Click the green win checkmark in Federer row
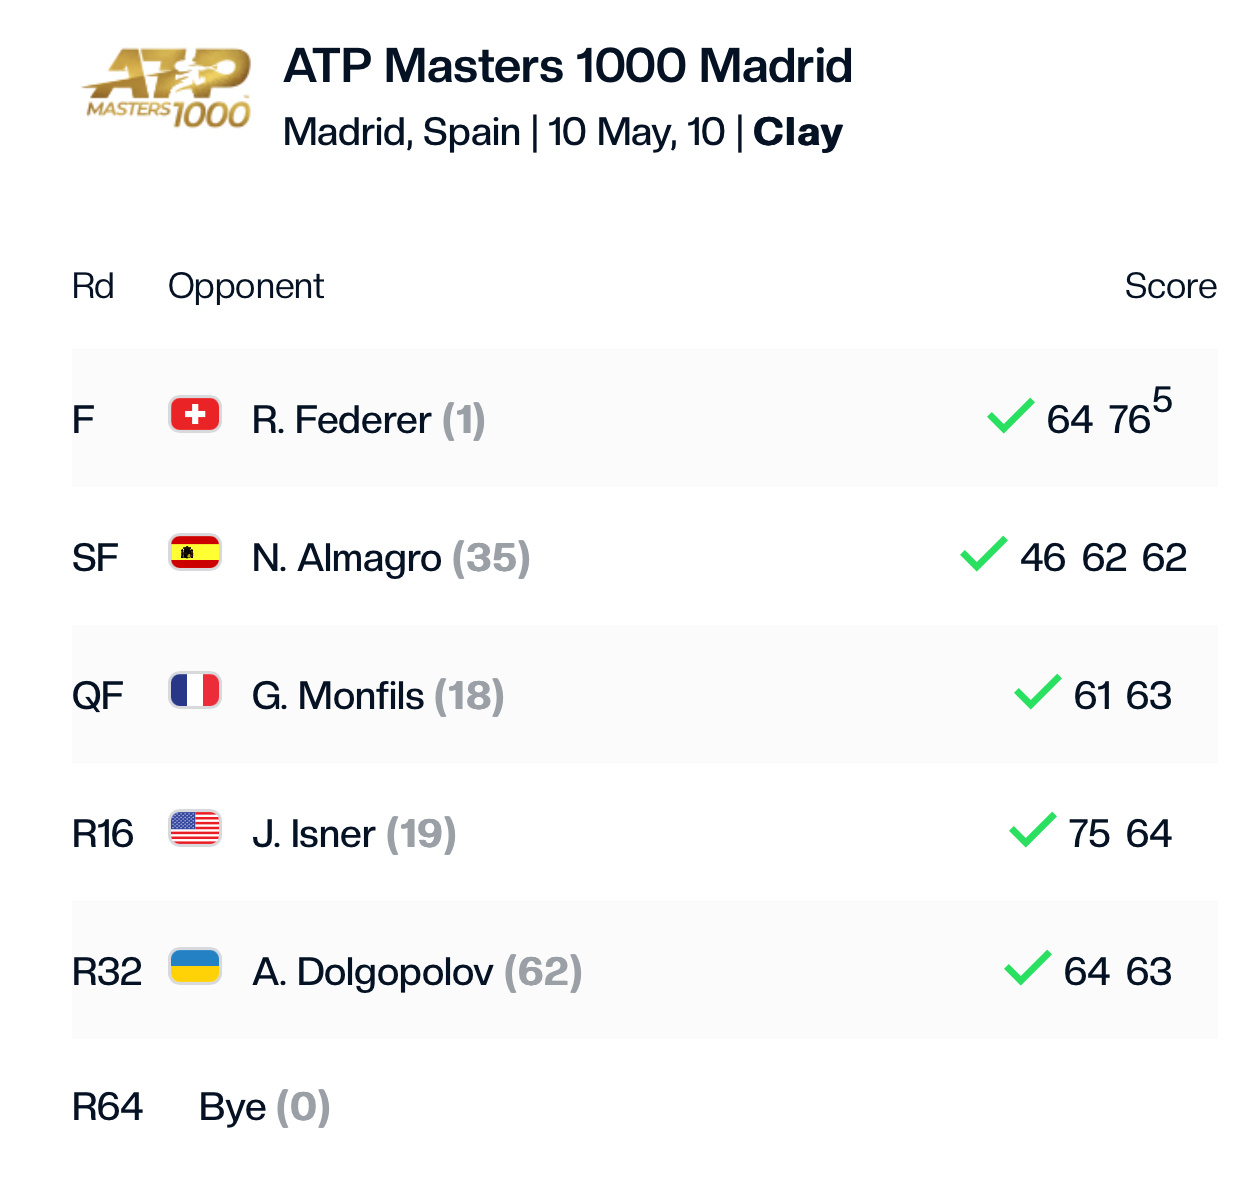Screen dimensions: 1252x1178 (1010, 415)
